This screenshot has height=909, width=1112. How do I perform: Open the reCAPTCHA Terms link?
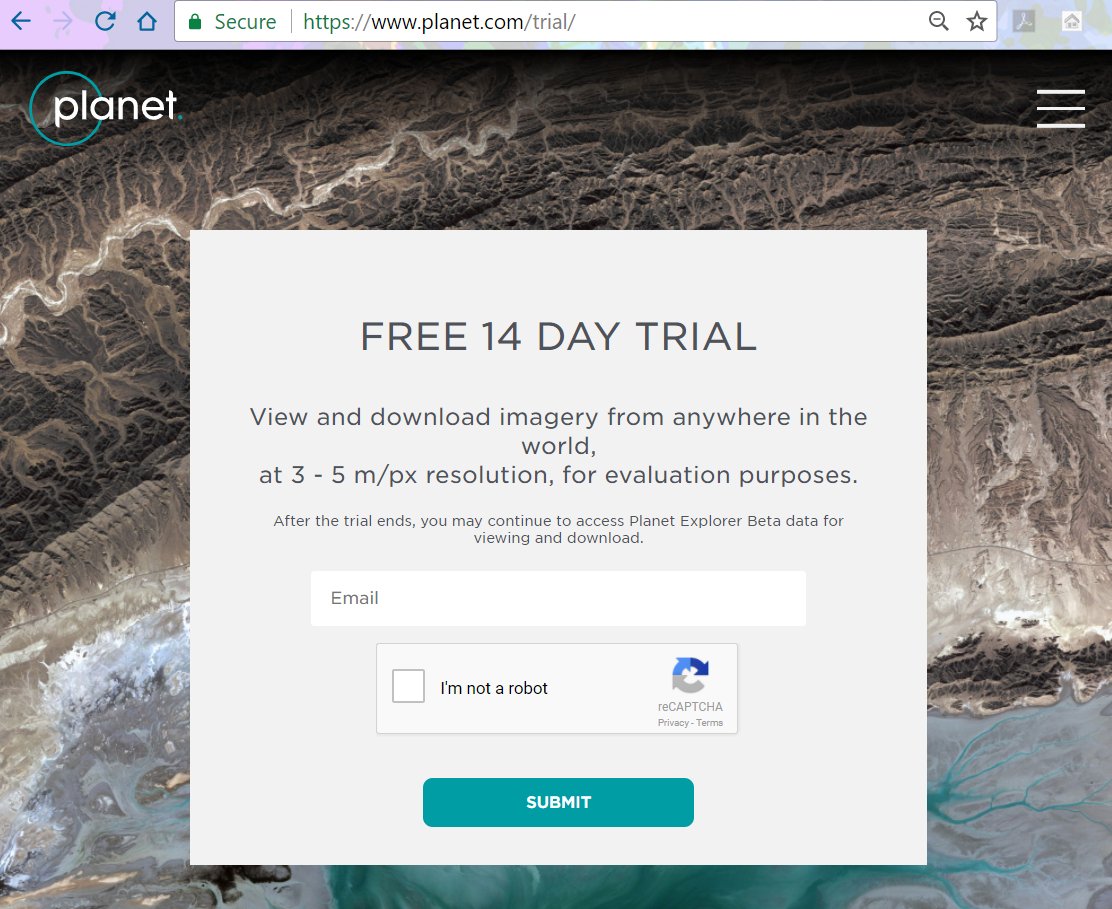tap(709, 723)
